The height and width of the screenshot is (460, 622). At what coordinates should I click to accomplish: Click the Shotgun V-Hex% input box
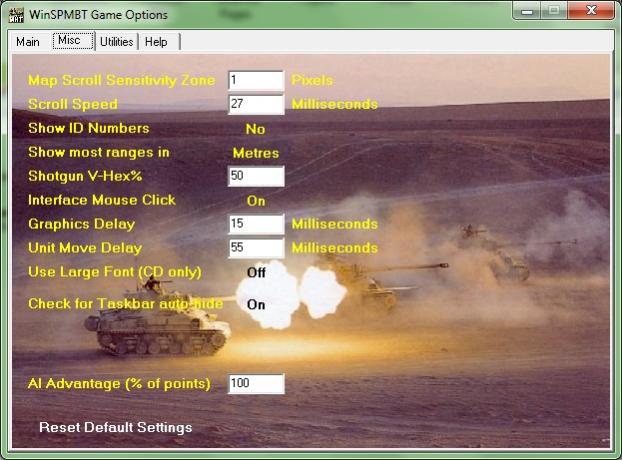coord(256,176)
